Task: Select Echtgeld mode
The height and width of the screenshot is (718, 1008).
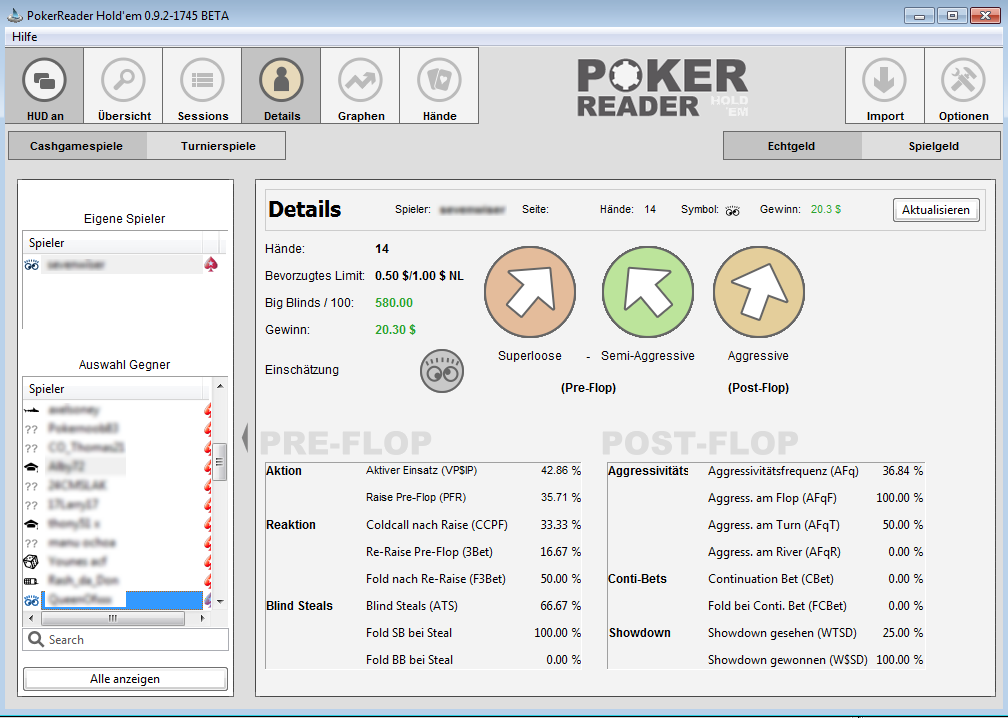Action: (x=791, y=146)
